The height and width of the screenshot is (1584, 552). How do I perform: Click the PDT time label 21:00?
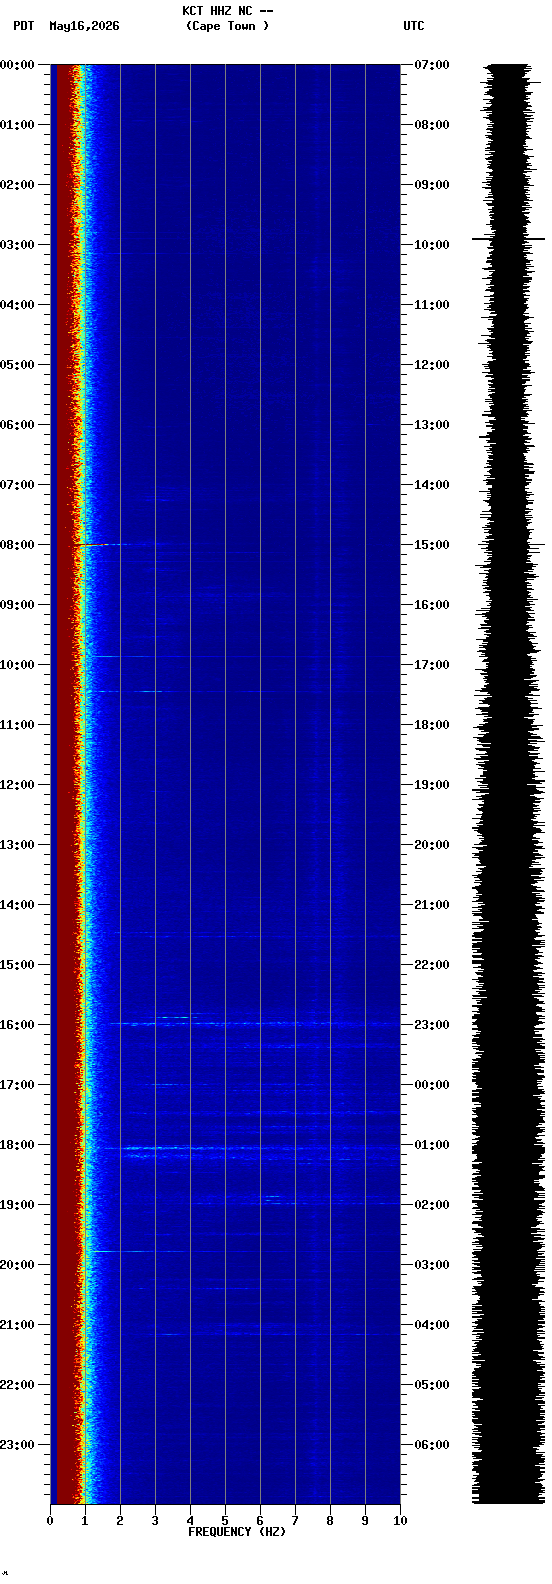coord(18,1325)
